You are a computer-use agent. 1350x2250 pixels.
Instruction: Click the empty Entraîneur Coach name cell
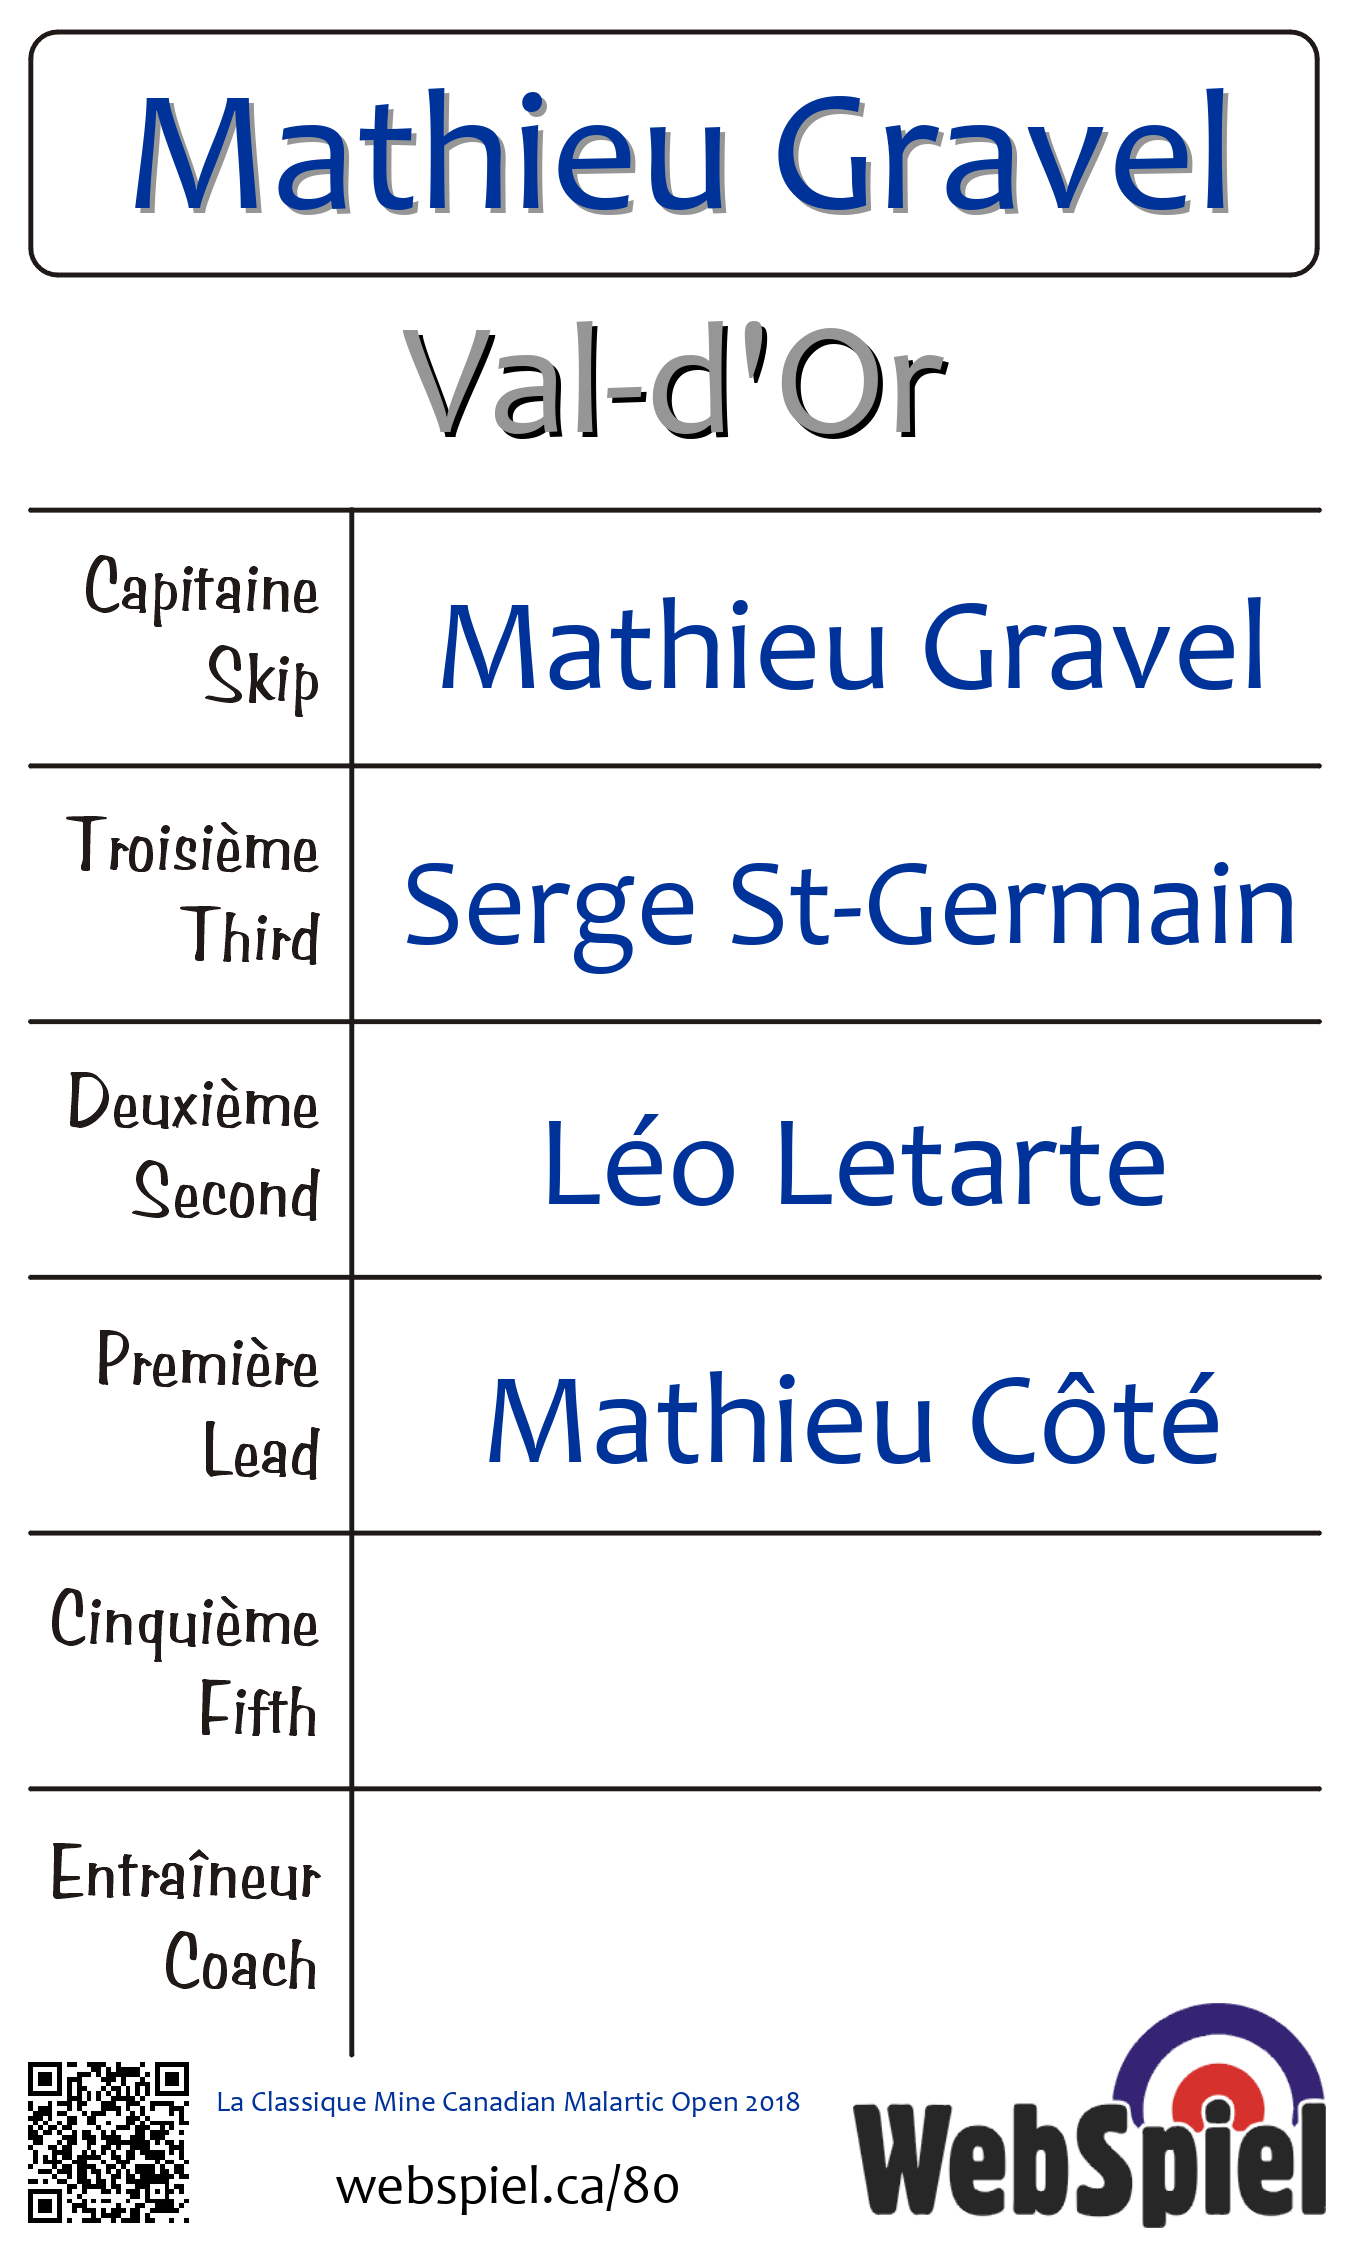pos(836,1918)
